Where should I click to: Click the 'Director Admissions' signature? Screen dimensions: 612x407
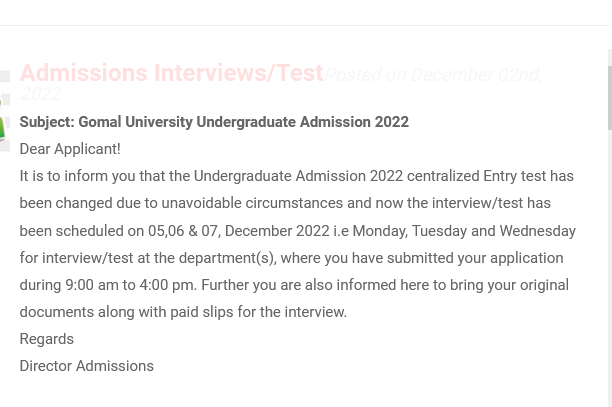(x=87, y=366)
